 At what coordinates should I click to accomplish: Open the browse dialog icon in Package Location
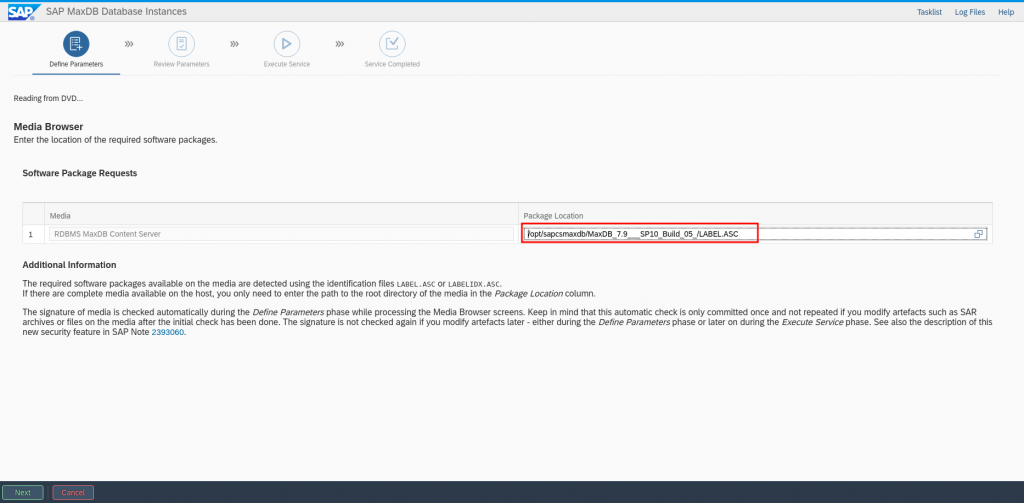click(x=979, y=234)
